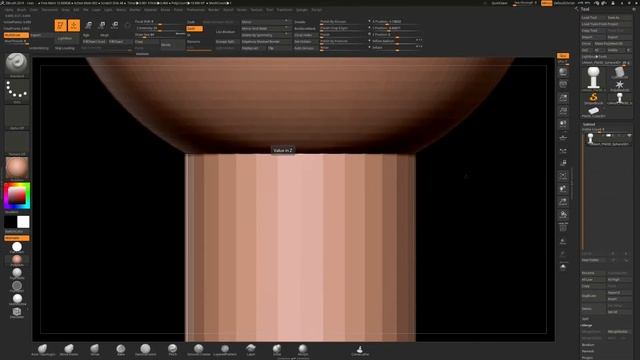Select the white main color swatch

pos(23,222)
